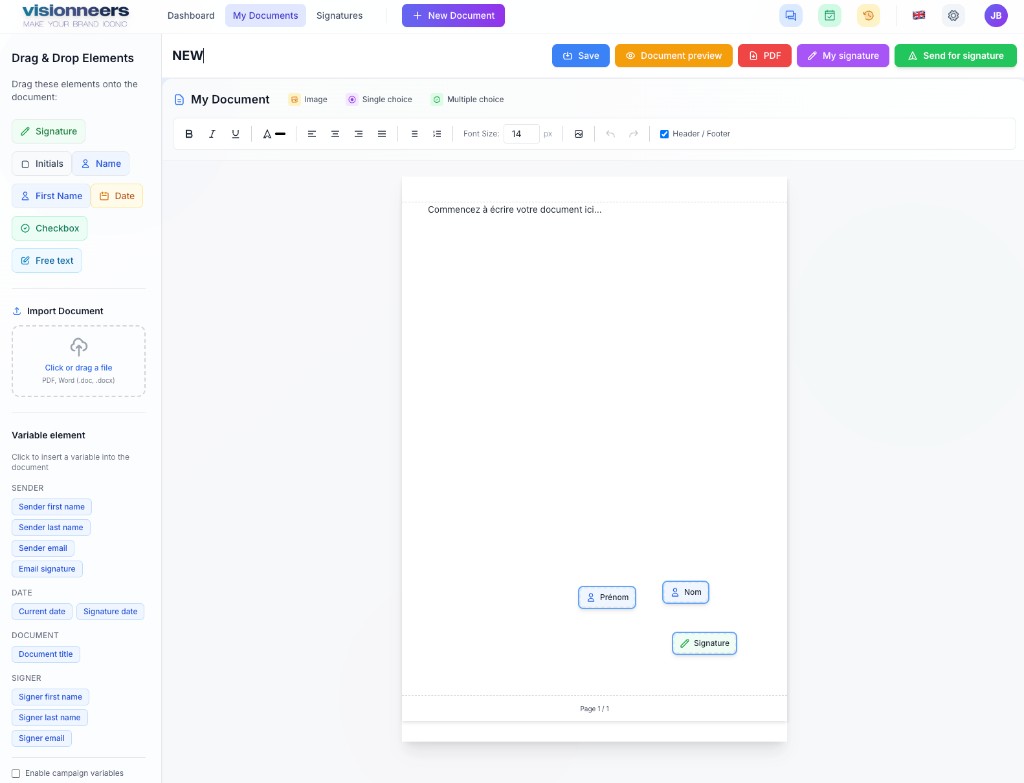Enable campaign variables checkbox
The height and width of the screenshot is (783, 1024).
(18, 773)
